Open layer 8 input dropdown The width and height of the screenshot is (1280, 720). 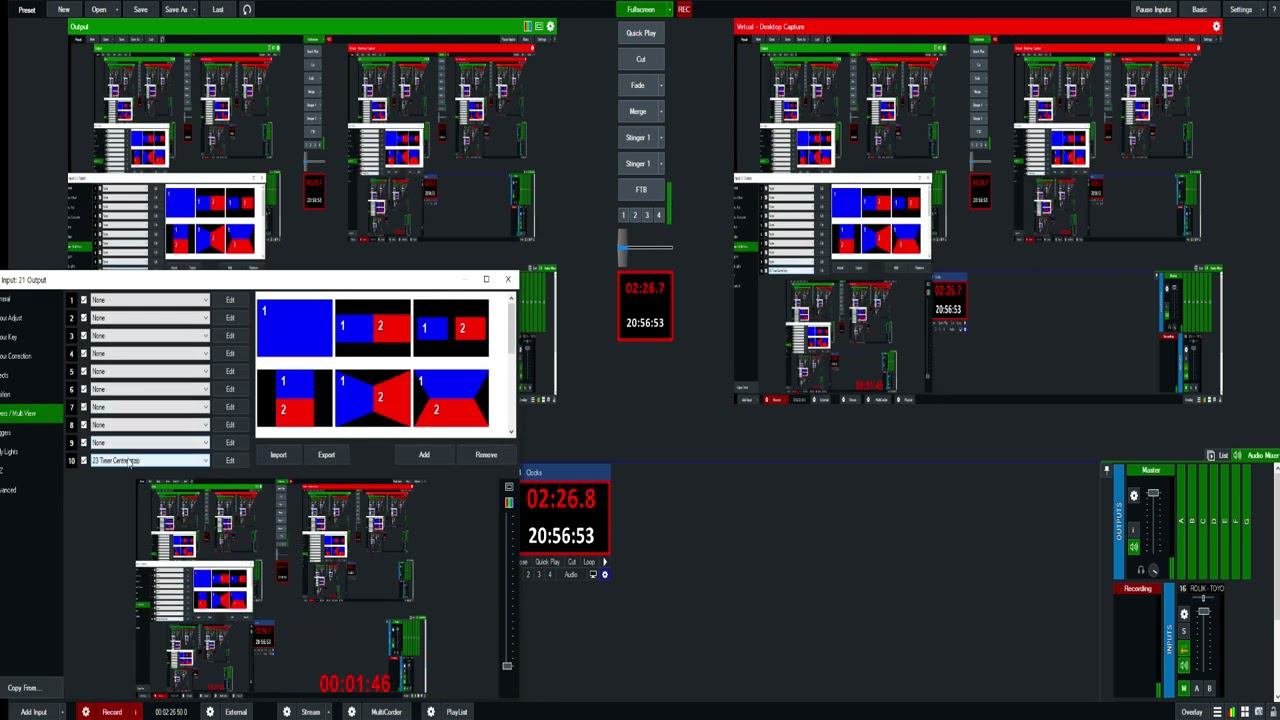(150, 425)
